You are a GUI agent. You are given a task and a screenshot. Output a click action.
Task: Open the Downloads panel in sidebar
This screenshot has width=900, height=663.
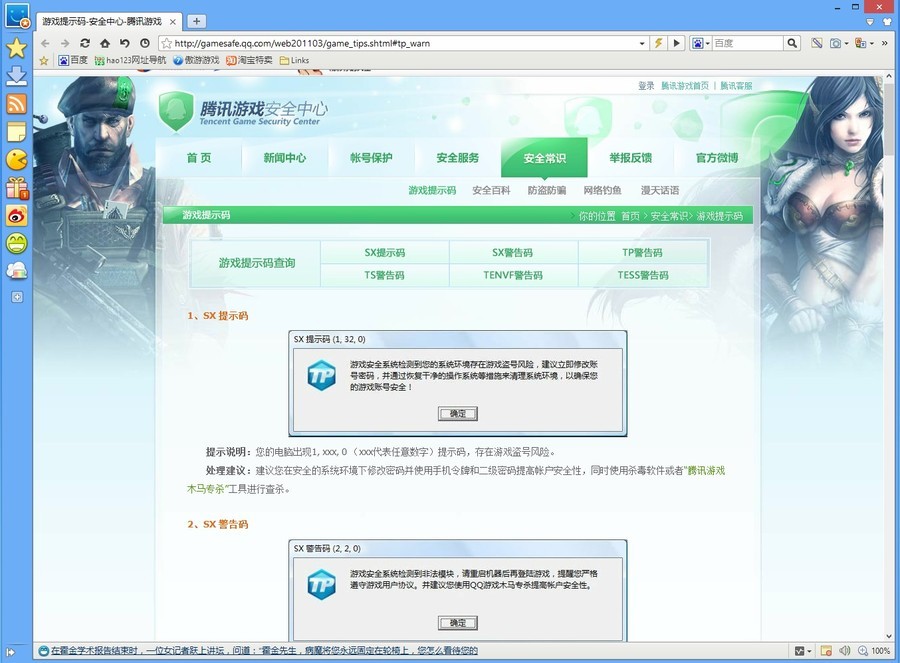16,76
